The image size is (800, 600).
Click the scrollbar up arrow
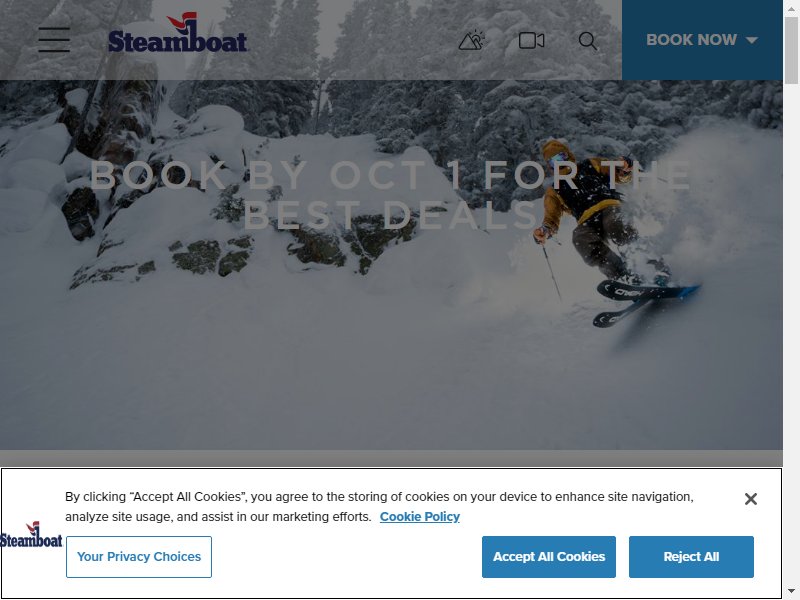791,8
